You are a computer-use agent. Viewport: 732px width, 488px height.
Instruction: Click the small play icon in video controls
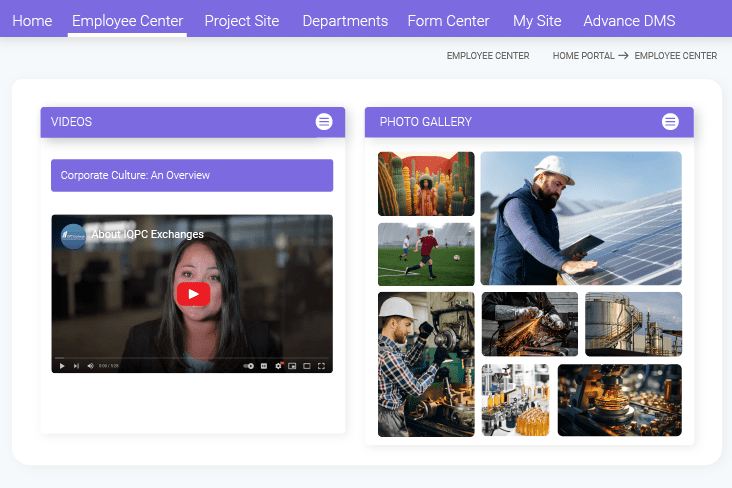62,366
